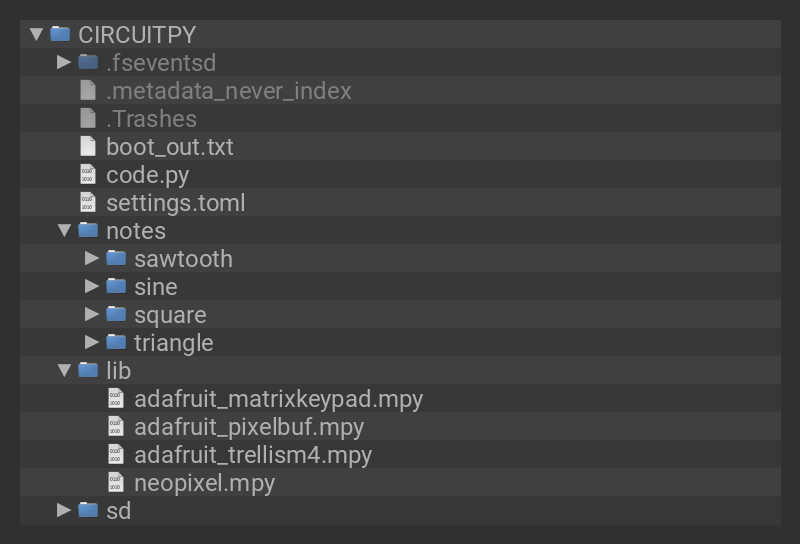The width and height of the screenshot is (800, 544).
Task: Click the CIRCUITPY drive folder icon
Action: pos(60,35)
